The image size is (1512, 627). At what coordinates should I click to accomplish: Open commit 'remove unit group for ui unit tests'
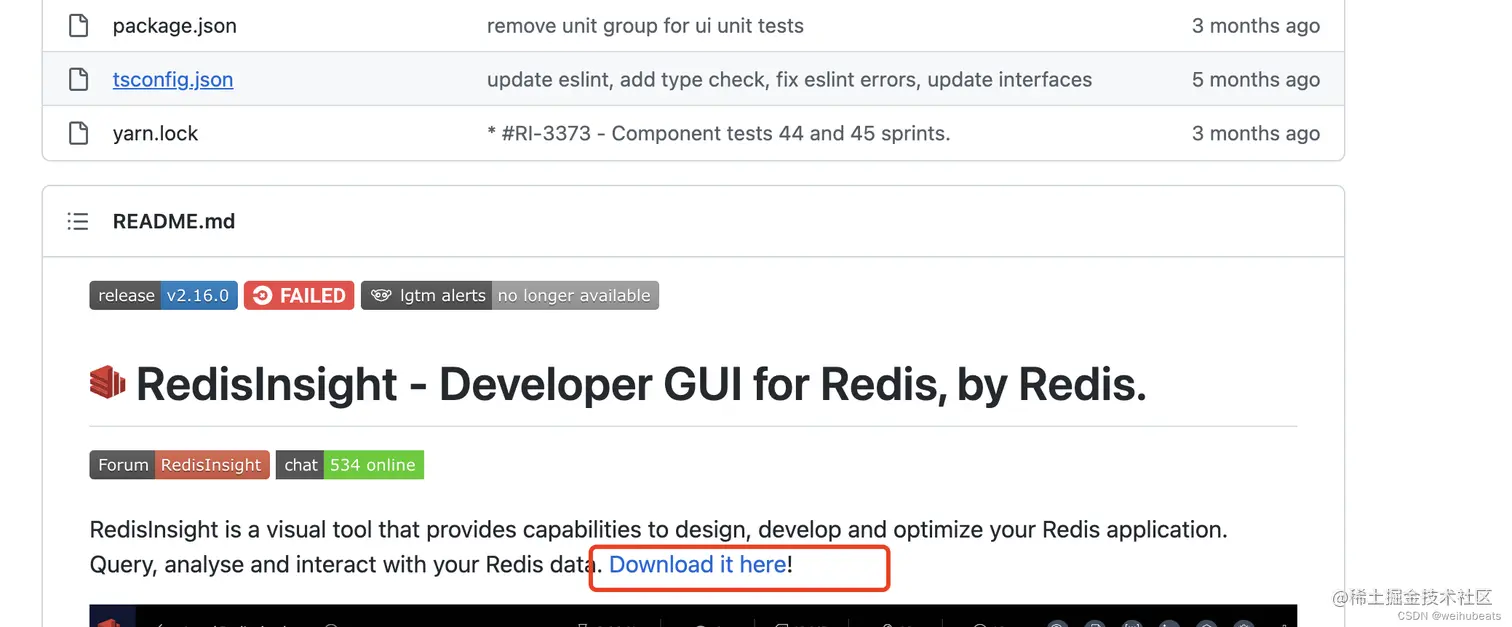coord(645,26)
